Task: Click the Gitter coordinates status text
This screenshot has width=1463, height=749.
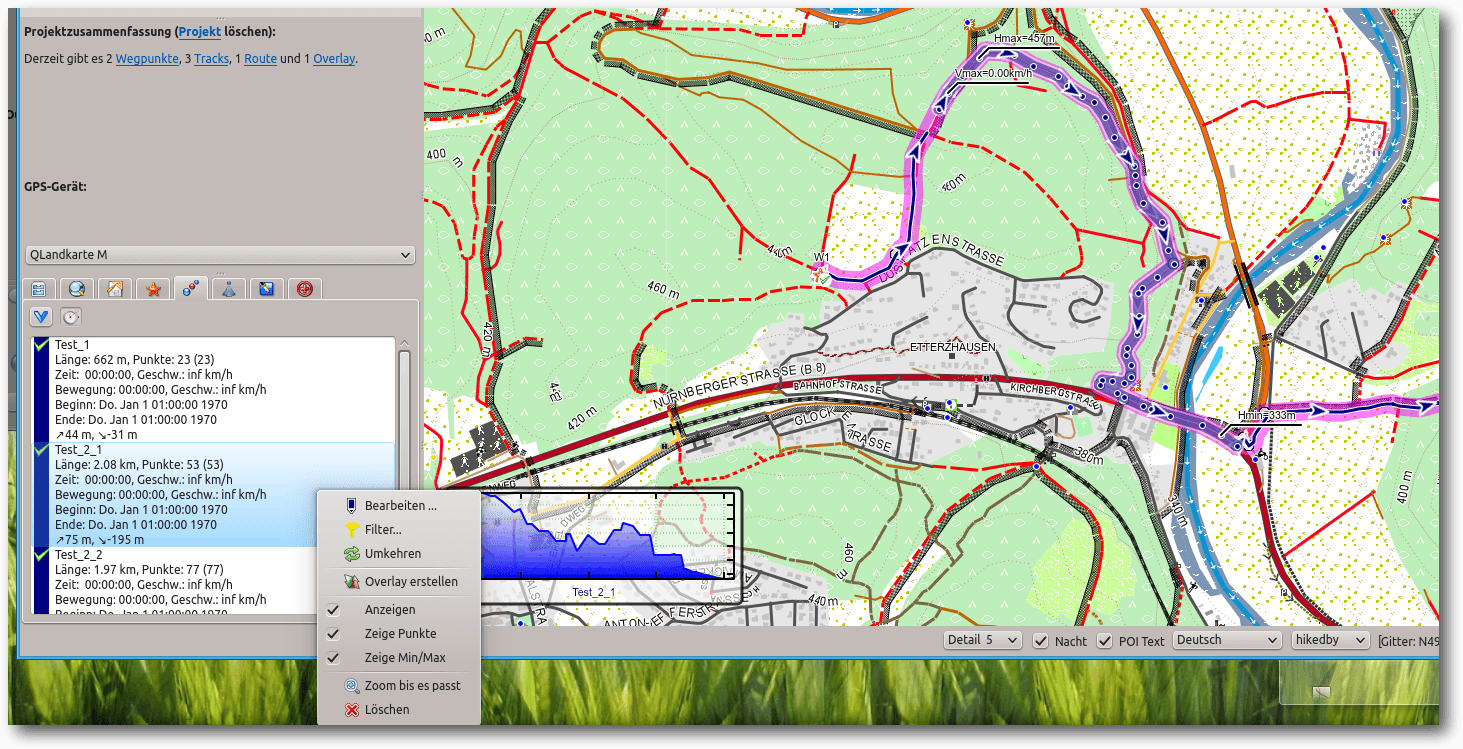Action: click(x=1408, y=641)
